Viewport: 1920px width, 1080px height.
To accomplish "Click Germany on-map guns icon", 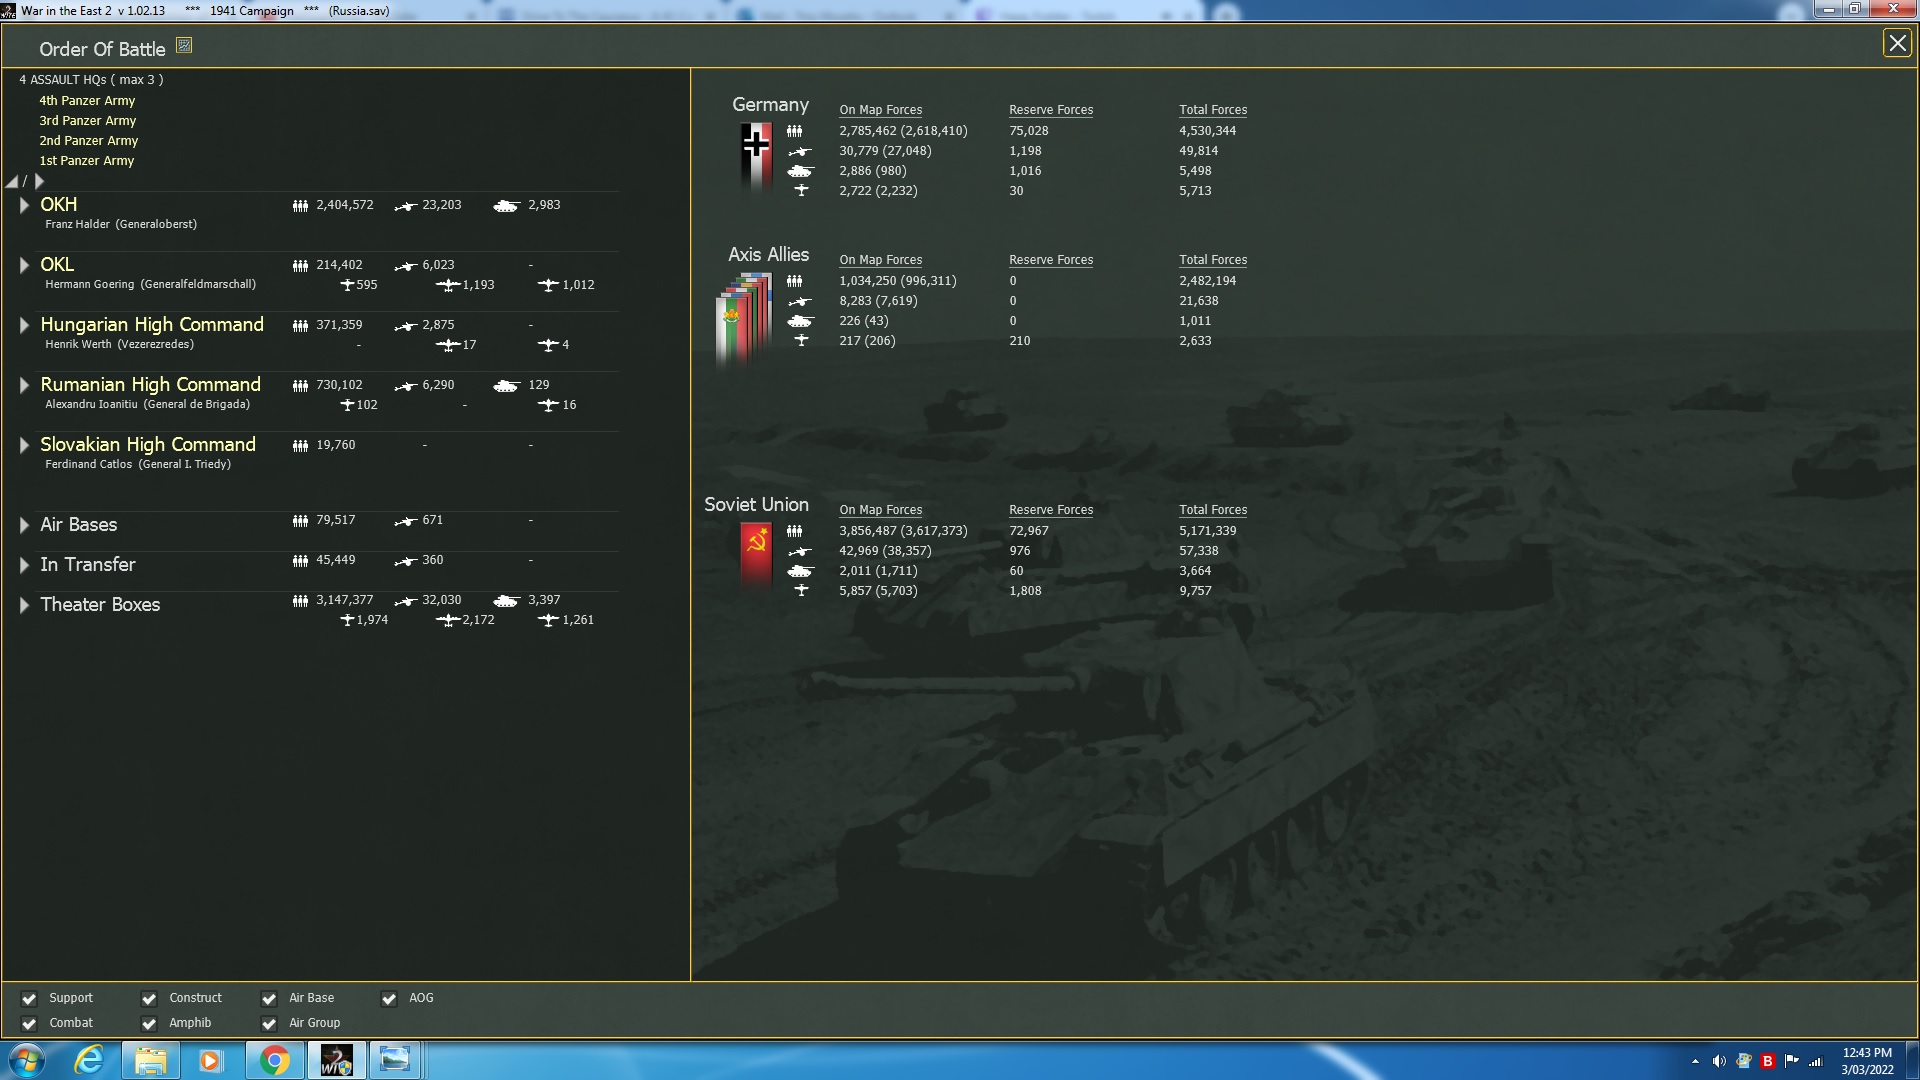I will (x=800, y=152).
